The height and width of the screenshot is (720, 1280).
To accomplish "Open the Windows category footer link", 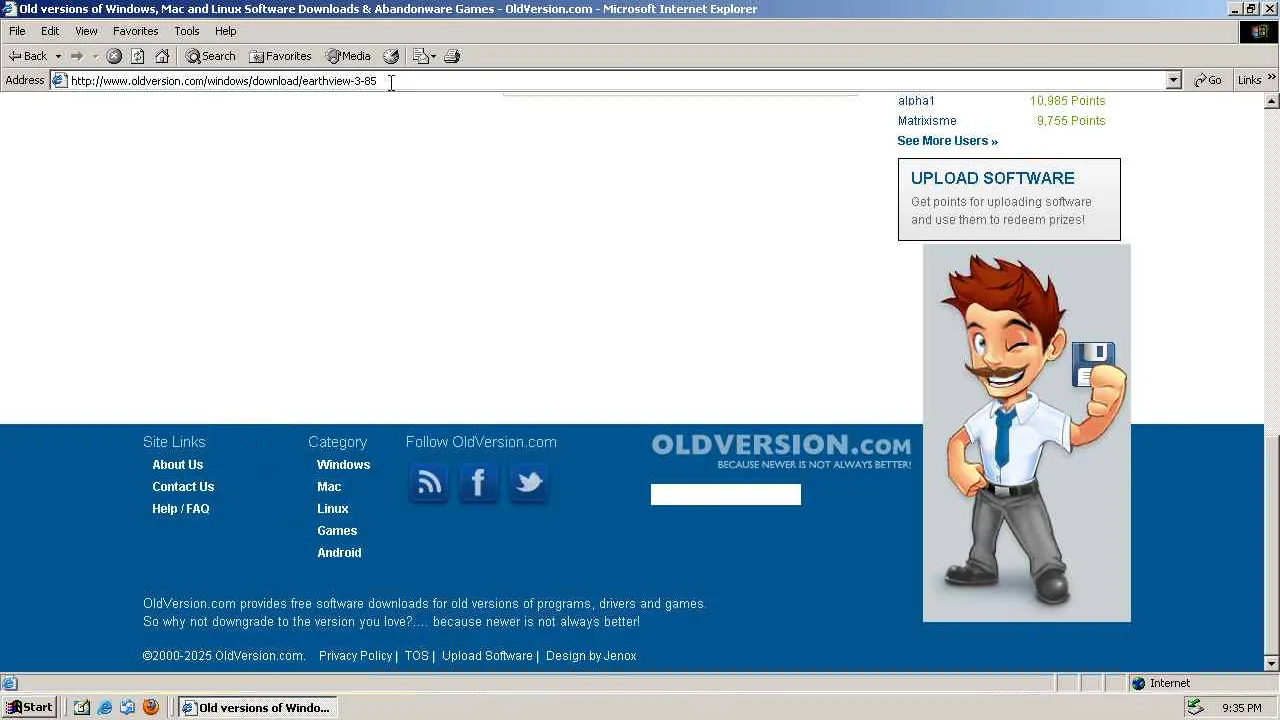I will pyautogui.click(x=343, y=465).
